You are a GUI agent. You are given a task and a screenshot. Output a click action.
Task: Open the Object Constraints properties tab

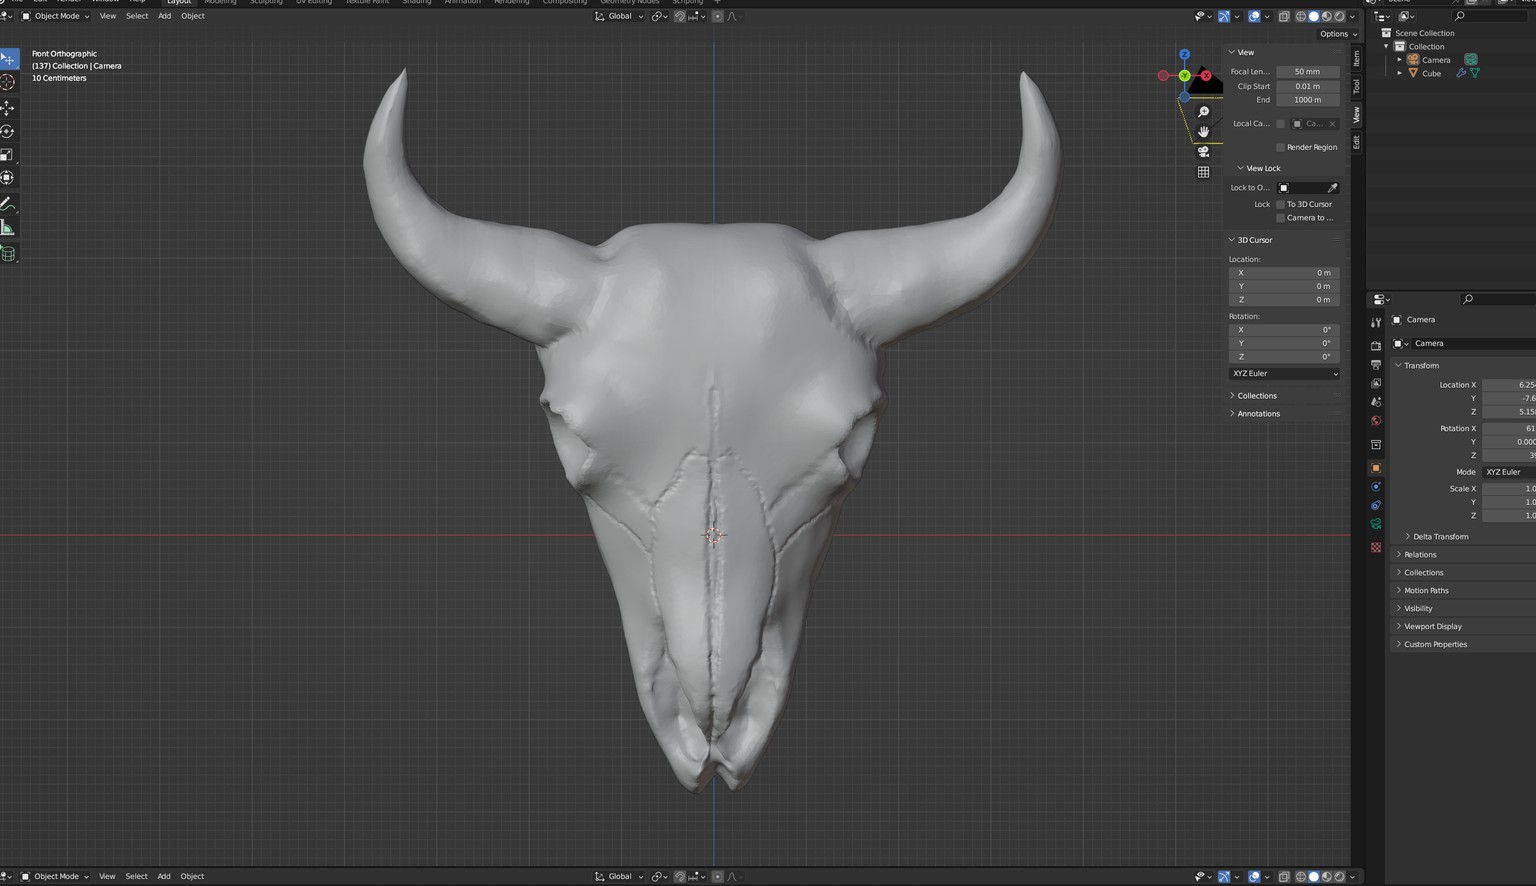[1376, 506]
